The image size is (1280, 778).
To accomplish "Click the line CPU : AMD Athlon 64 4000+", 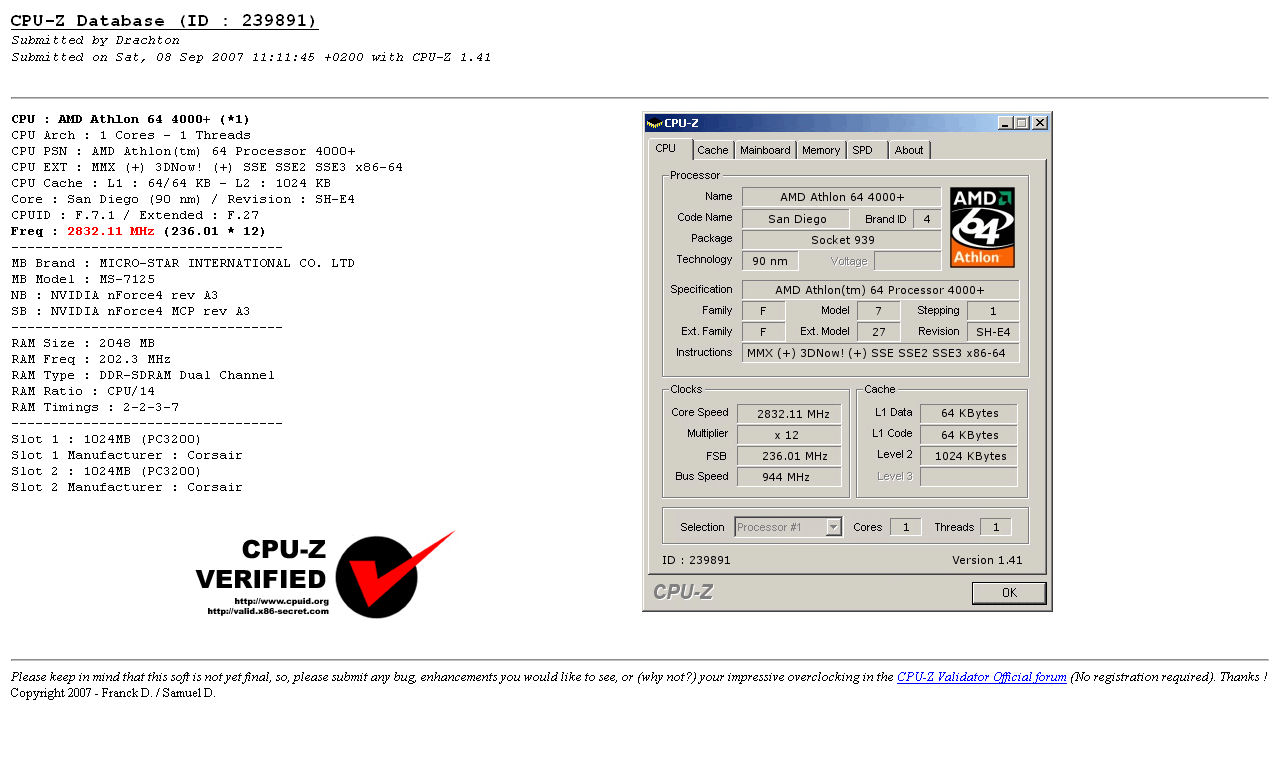I will [130, 119].
